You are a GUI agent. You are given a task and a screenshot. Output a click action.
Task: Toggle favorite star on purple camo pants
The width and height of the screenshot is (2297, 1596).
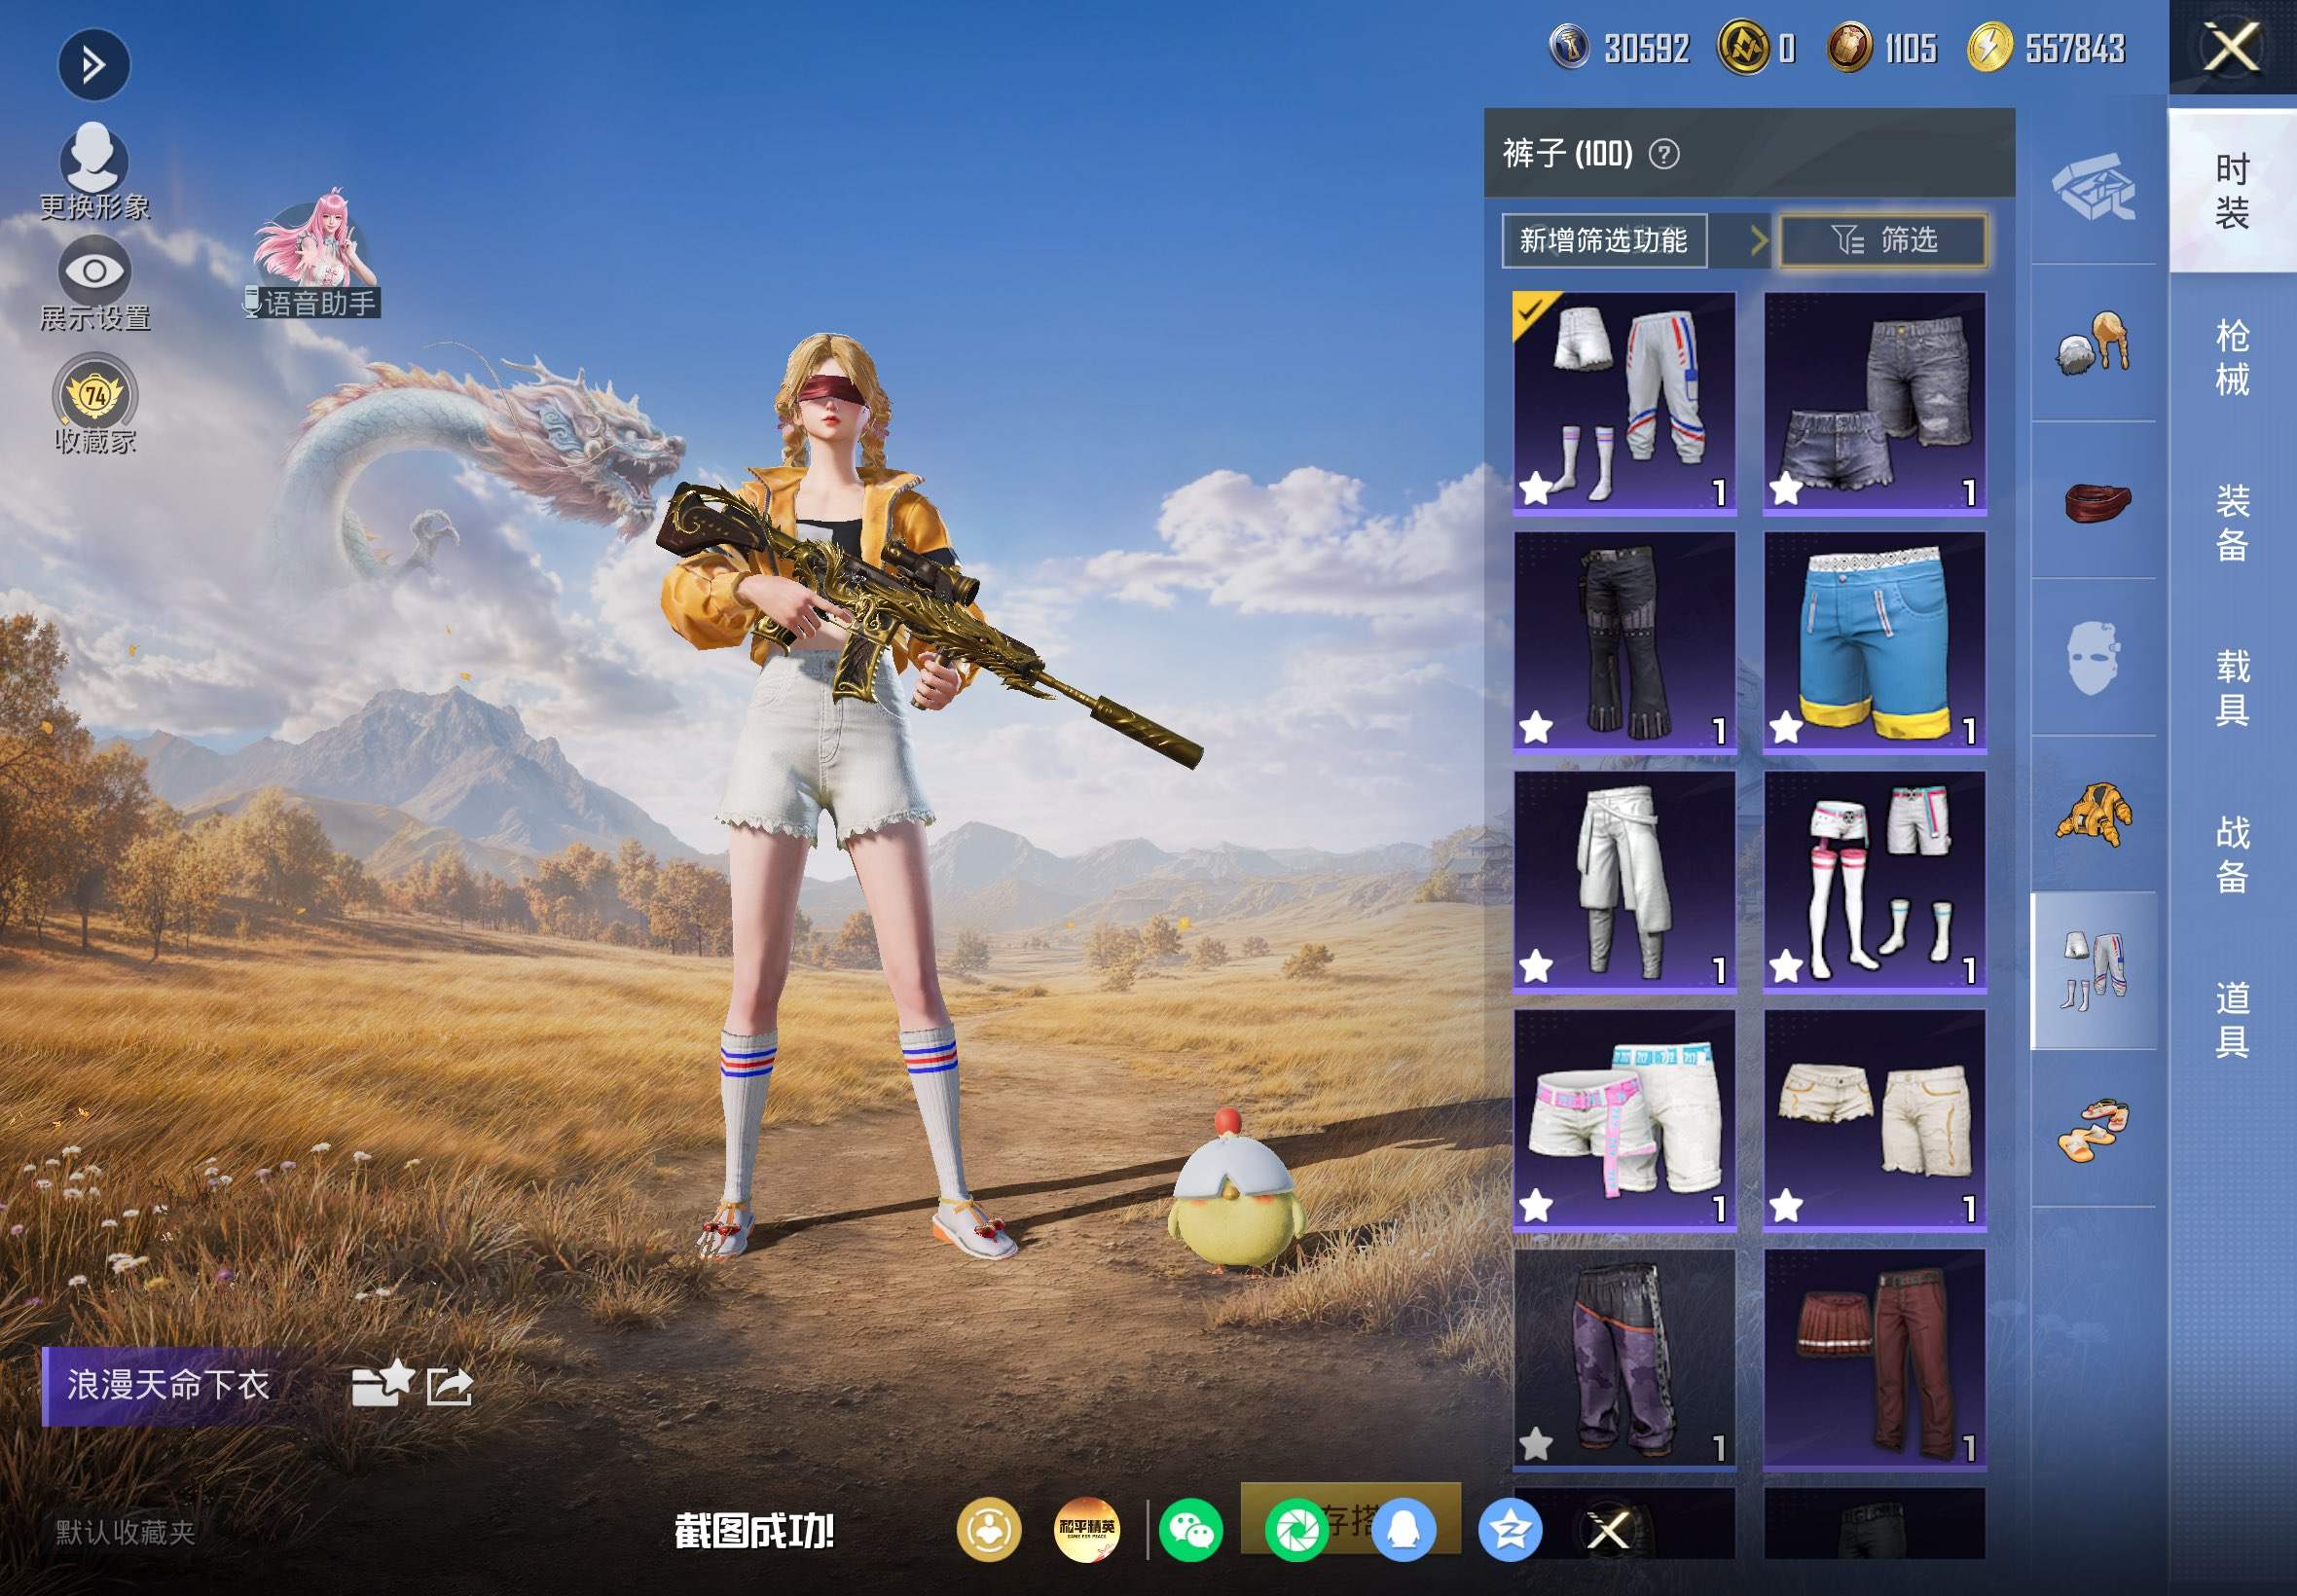1536,1444
